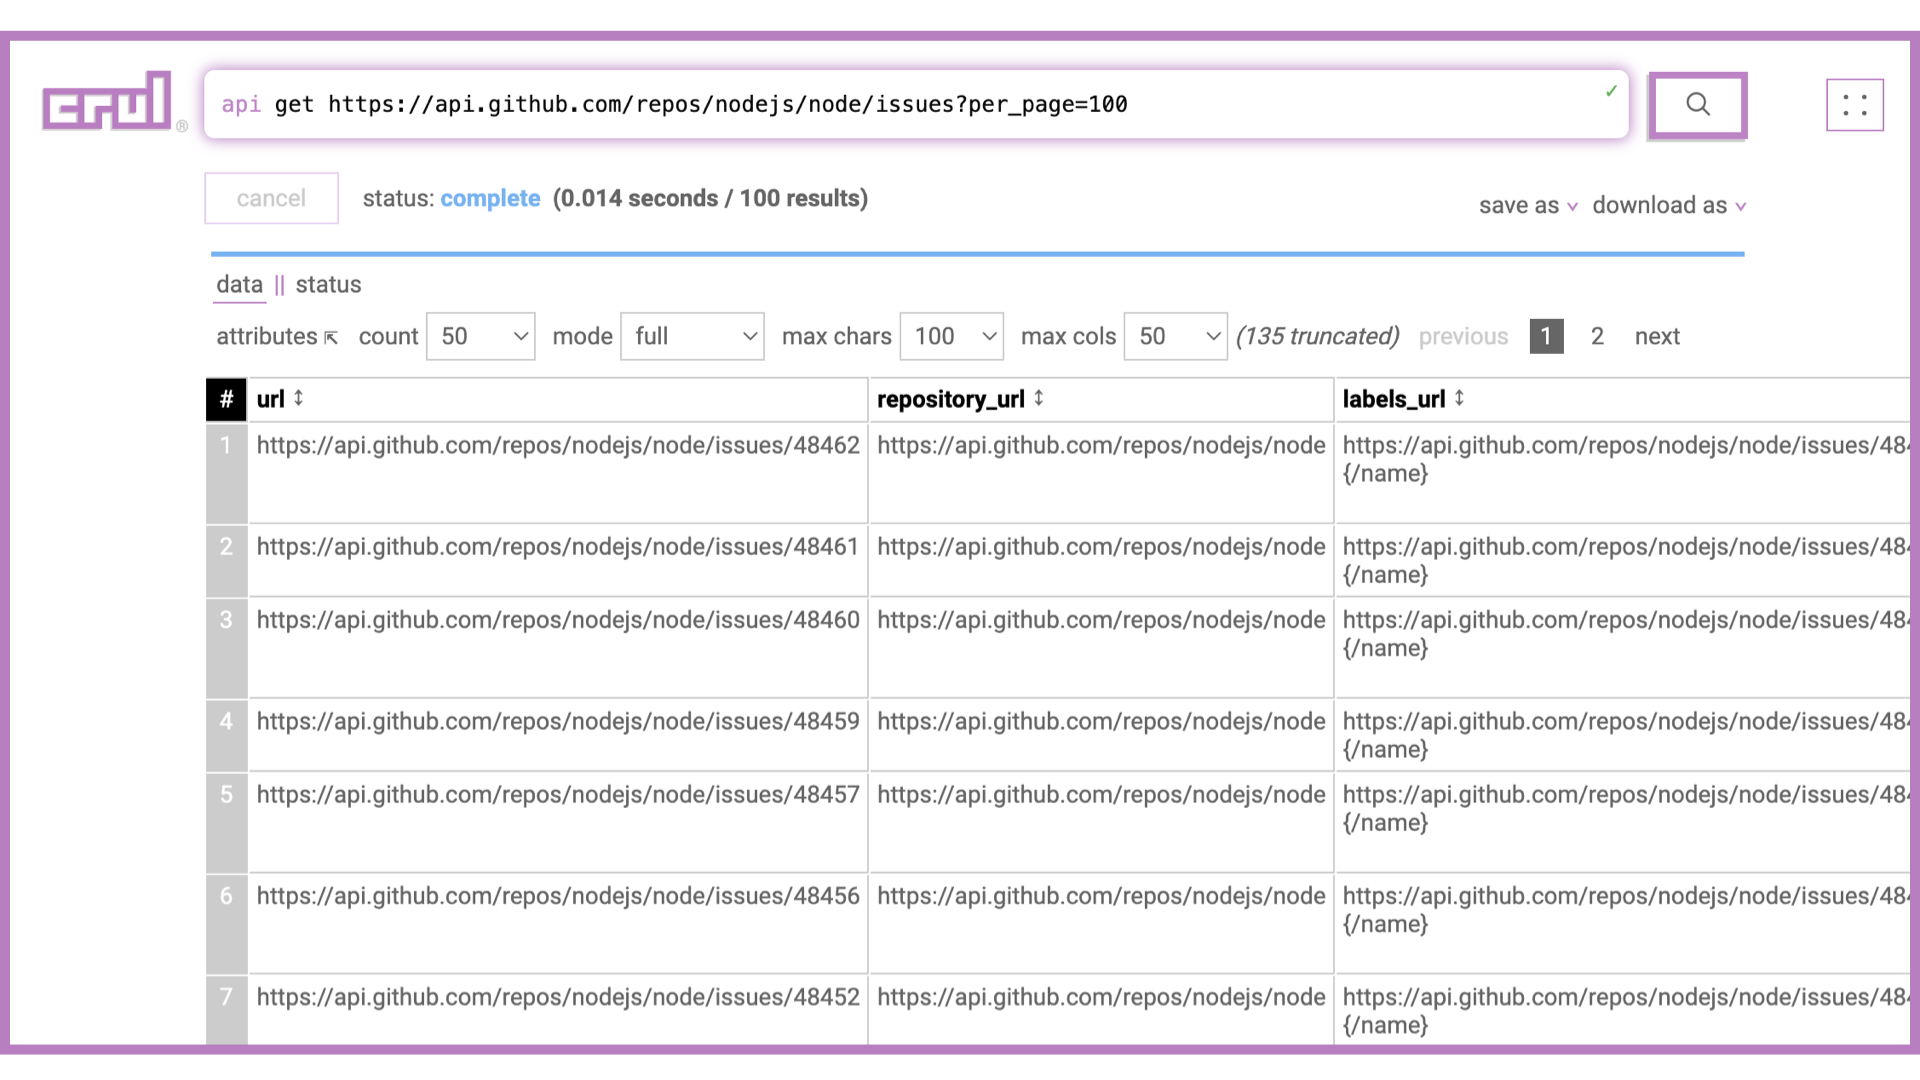Open the four-dot grid menu icon
The image size is (1920, 1080).
coord(1855,105)
